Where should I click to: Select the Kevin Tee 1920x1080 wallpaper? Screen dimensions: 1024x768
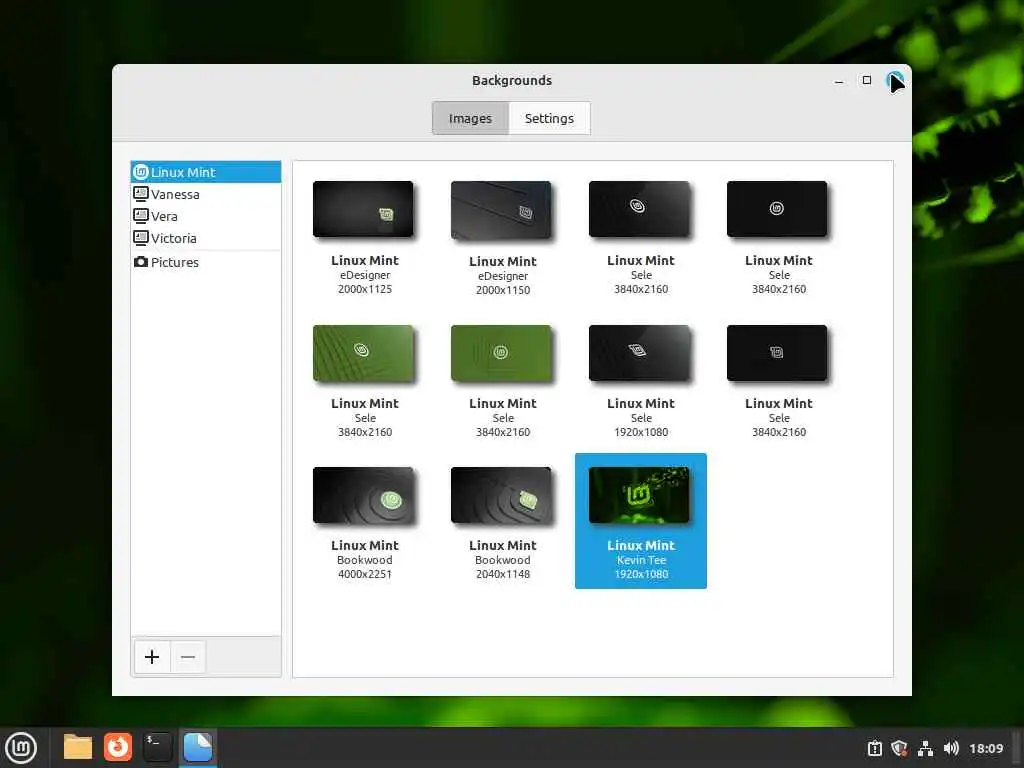641,521
